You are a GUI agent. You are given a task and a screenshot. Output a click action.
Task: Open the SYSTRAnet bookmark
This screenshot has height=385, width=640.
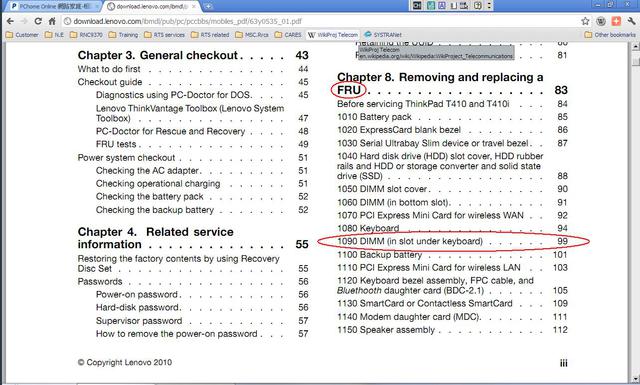[x=383, y=35]
